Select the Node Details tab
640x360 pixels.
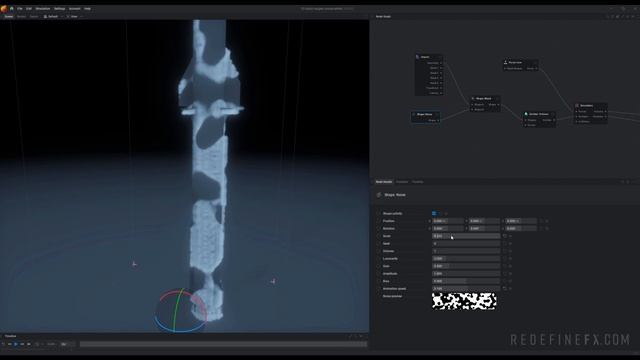[x=384, y=182]
